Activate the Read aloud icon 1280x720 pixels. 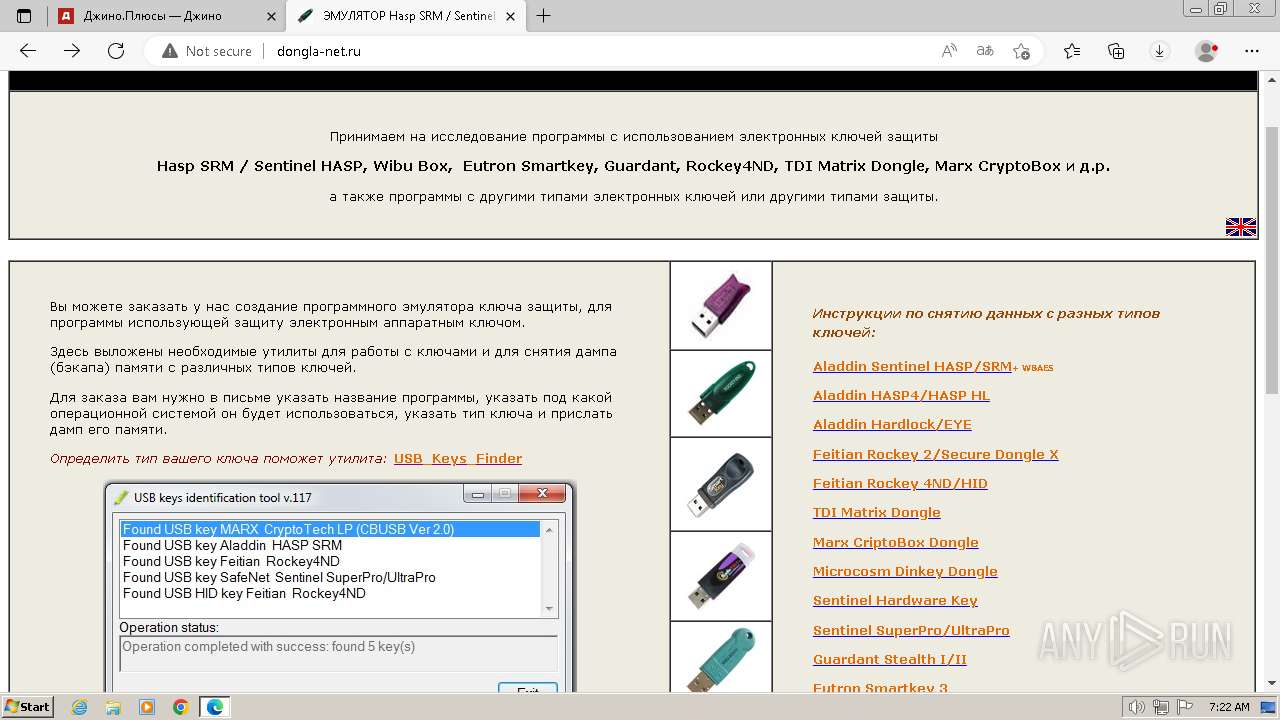(x=949, y=51)
